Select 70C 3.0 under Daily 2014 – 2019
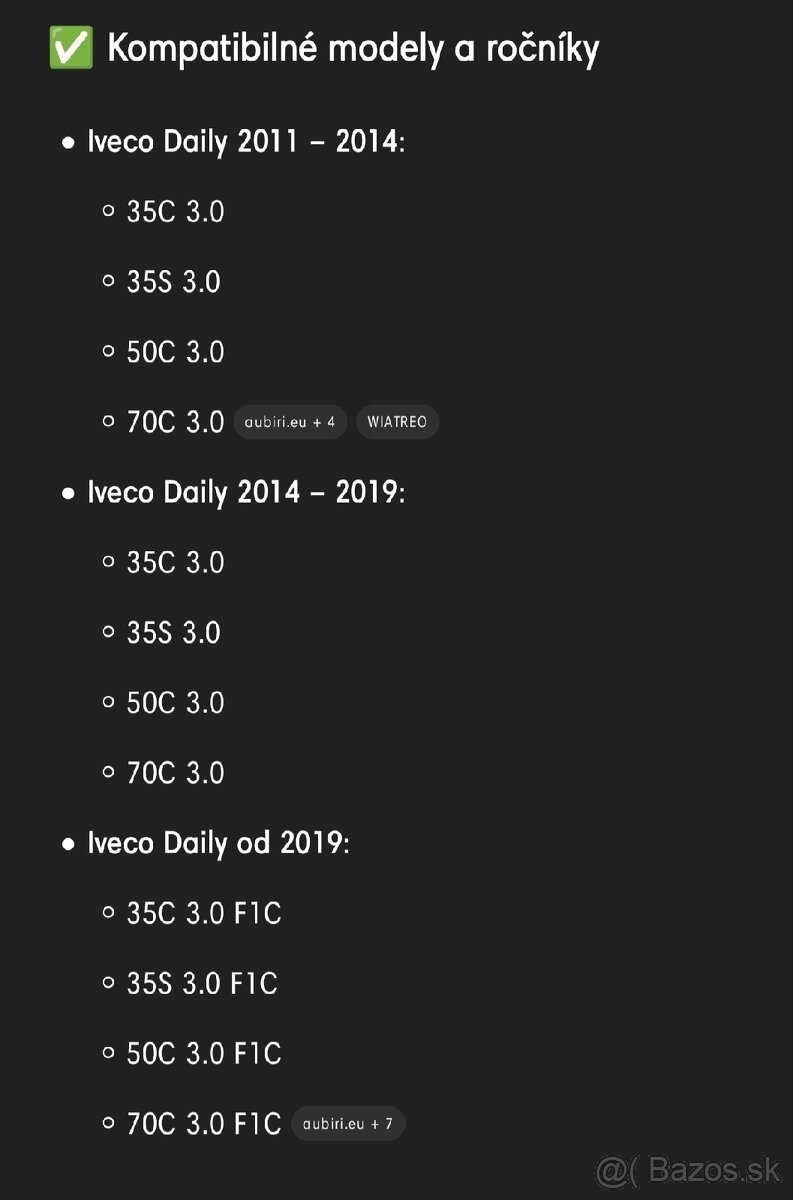Image resolution: width=793 pixels, height=1200 pixels. click(175, 773)
